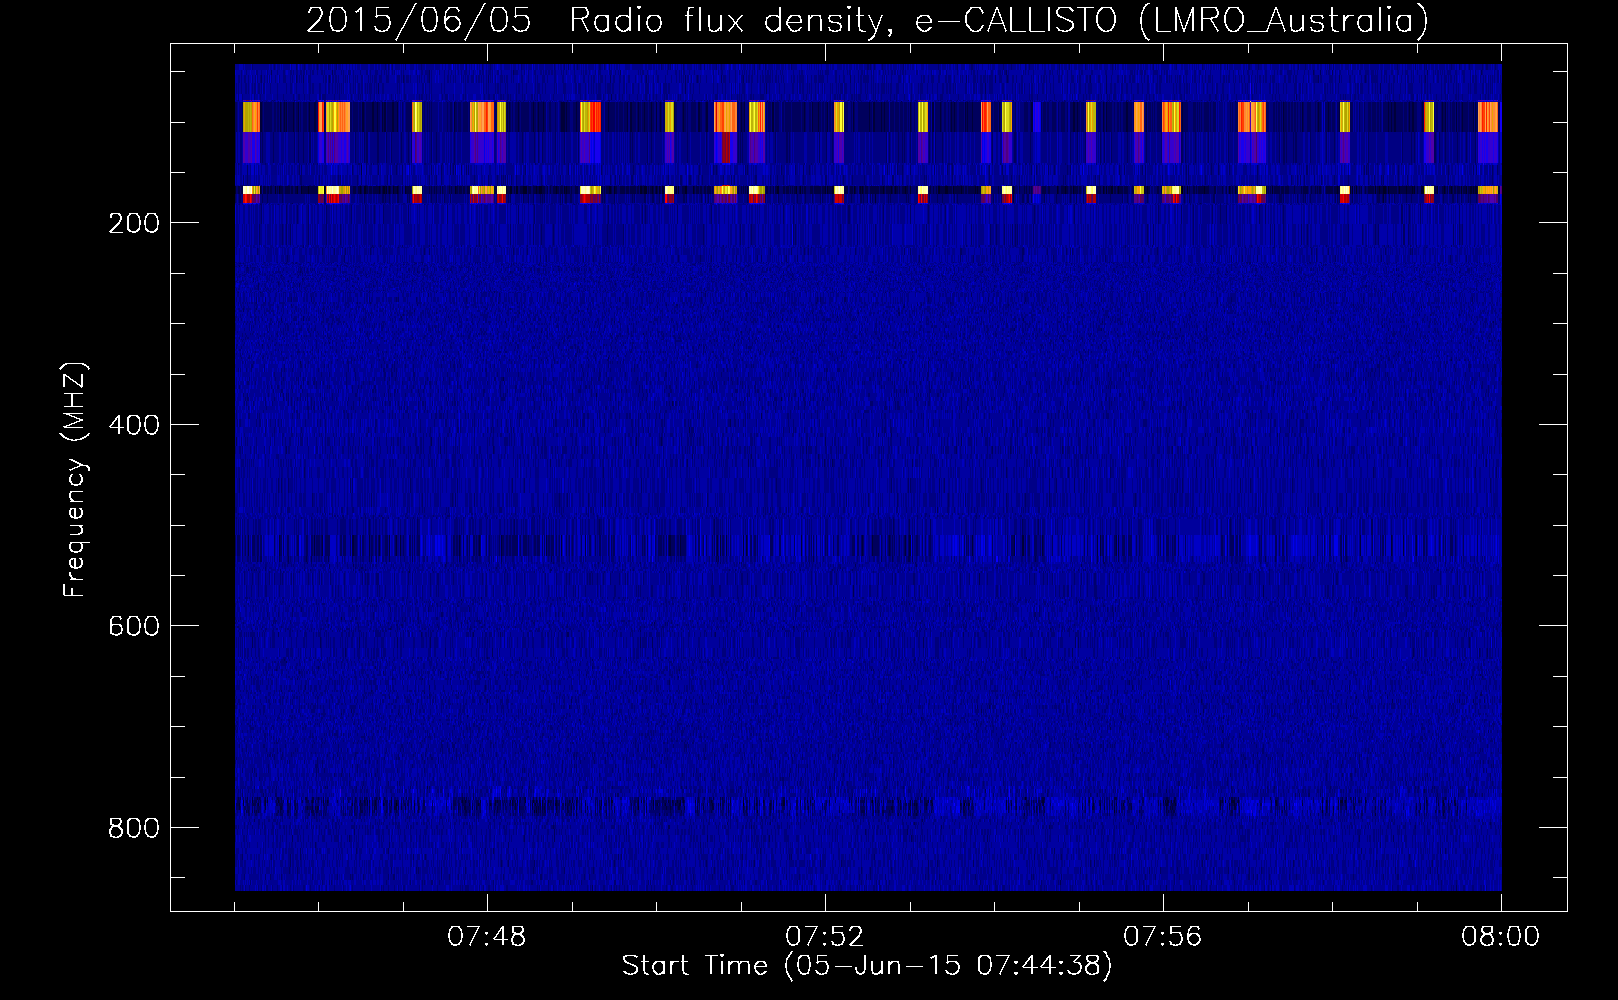Click the 'Frequency (MHZ)' axis label
1618x1000 pixels.
pos(75,479)
